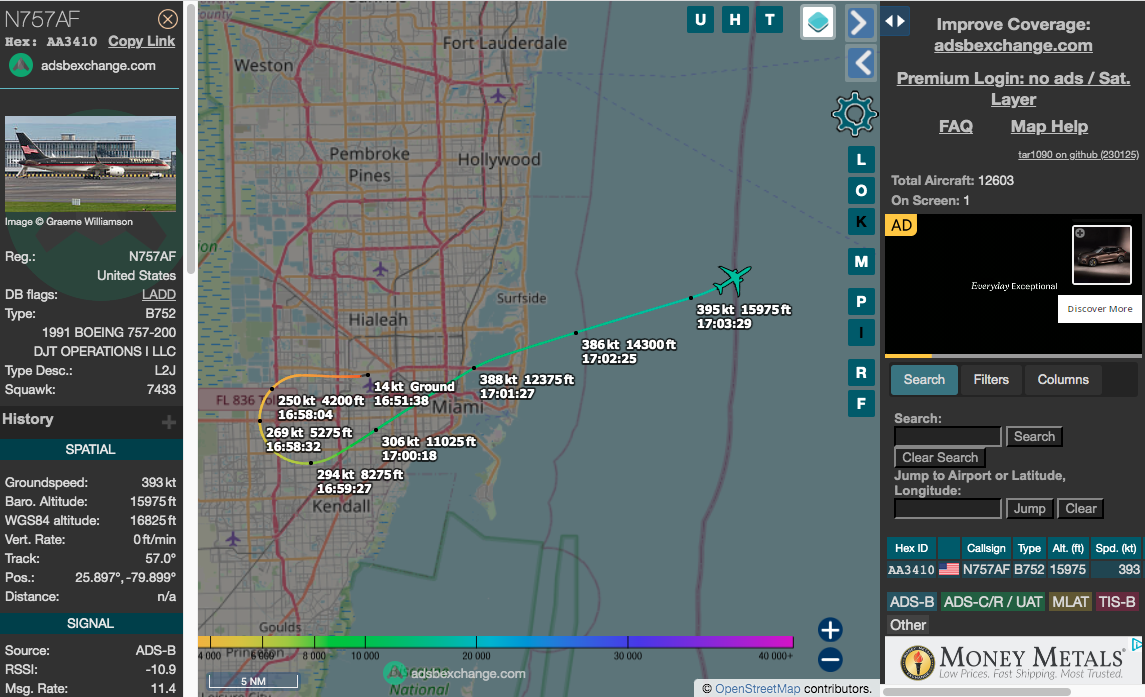Close the N757AF aircraft info panel
Image resolution: width=1145 pixels, height=697 pixels.
(168, 19)
